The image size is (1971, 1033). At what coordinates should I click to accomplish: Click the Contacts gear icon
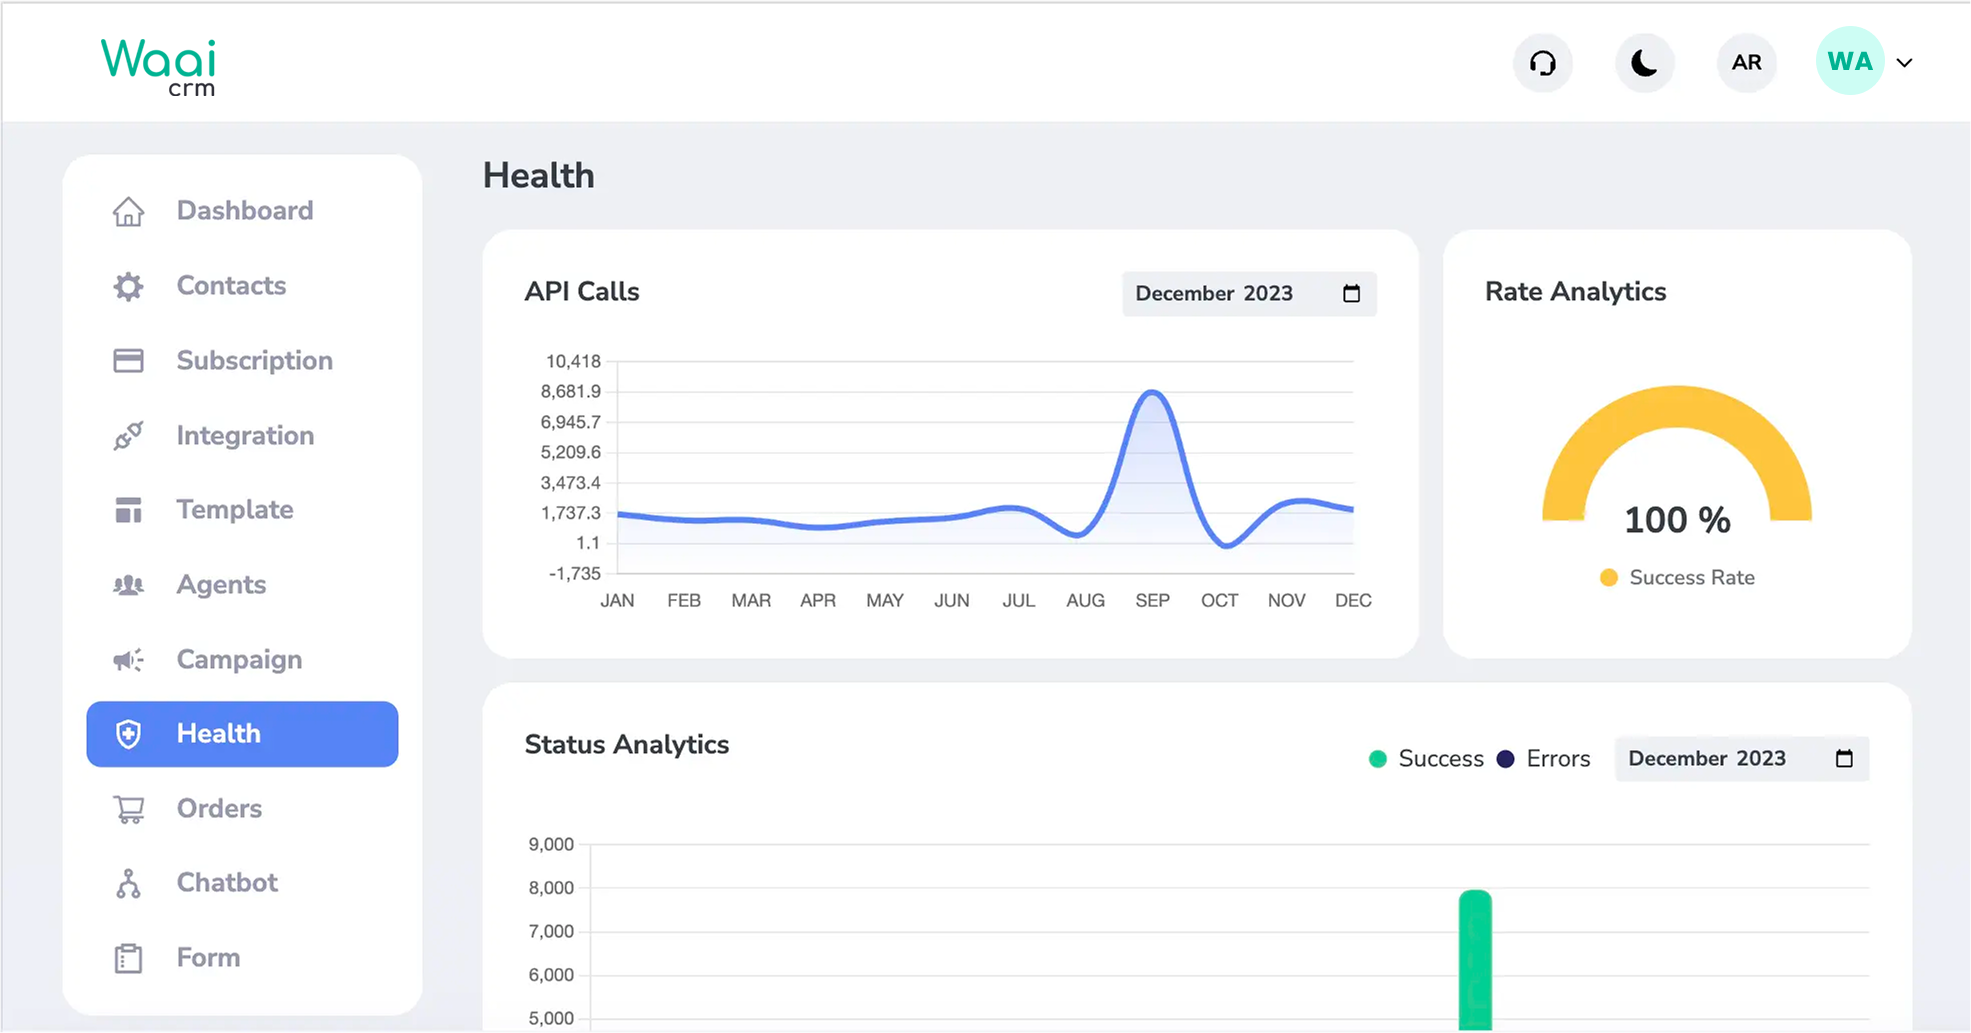(128, 286)
